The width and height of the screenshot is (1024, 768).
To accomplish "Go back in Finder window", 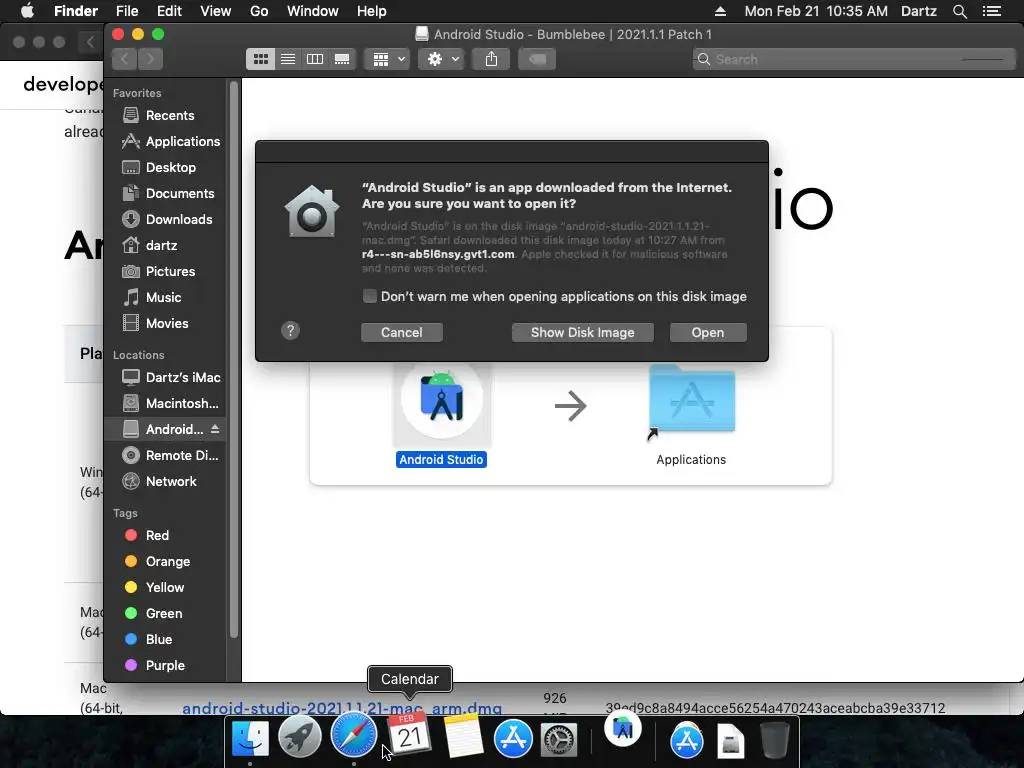I will tap(124, 59).
